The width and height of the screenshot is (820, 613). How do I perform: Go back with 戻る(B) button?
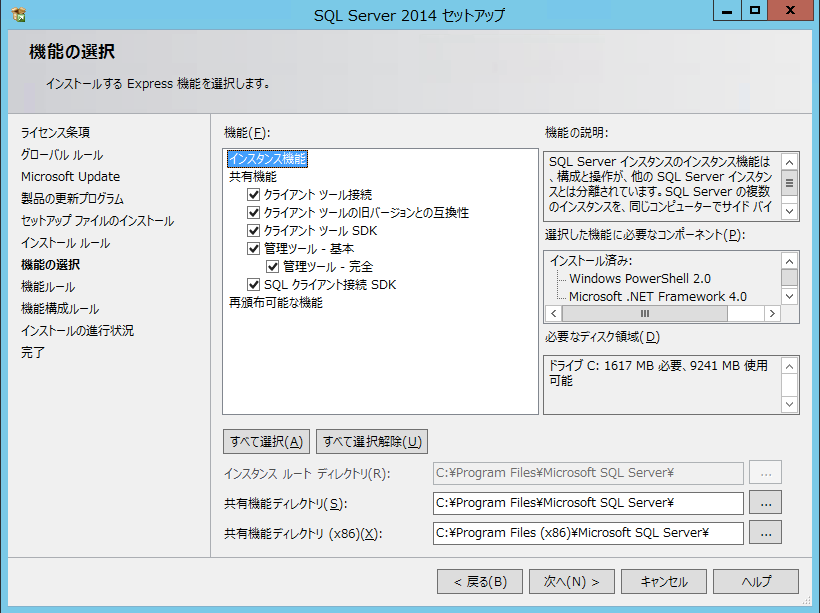click(480, 582)
